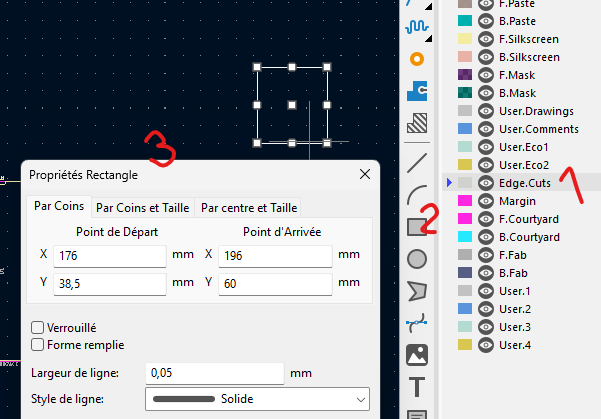Toggle visibility of B.Paste layer
Image resolution: width=601 pixels, height=419 pixels.
click(486, 21)
